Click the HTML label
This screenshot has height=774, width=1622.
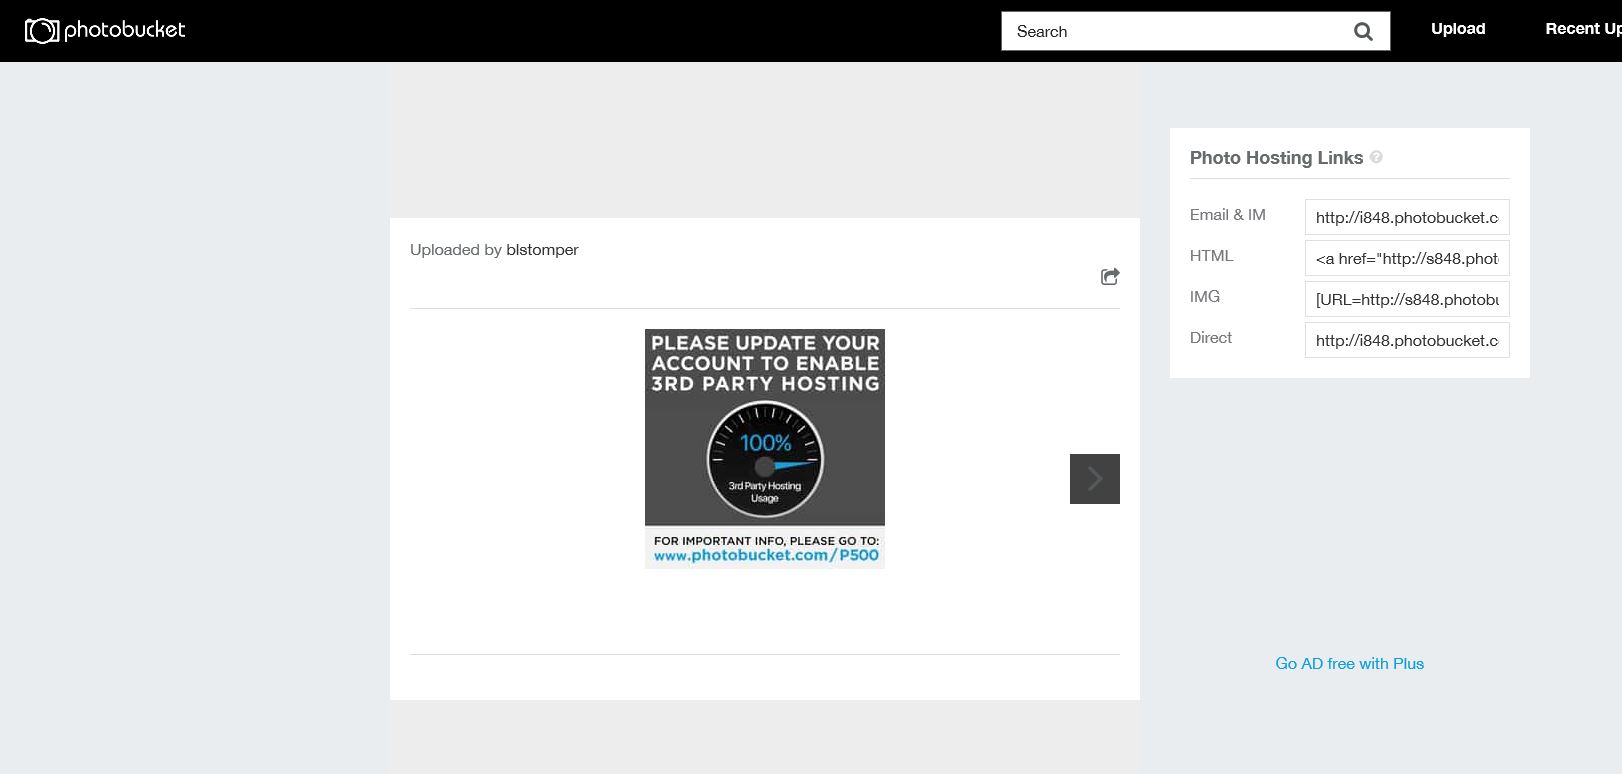click(x=1211, y=256)
